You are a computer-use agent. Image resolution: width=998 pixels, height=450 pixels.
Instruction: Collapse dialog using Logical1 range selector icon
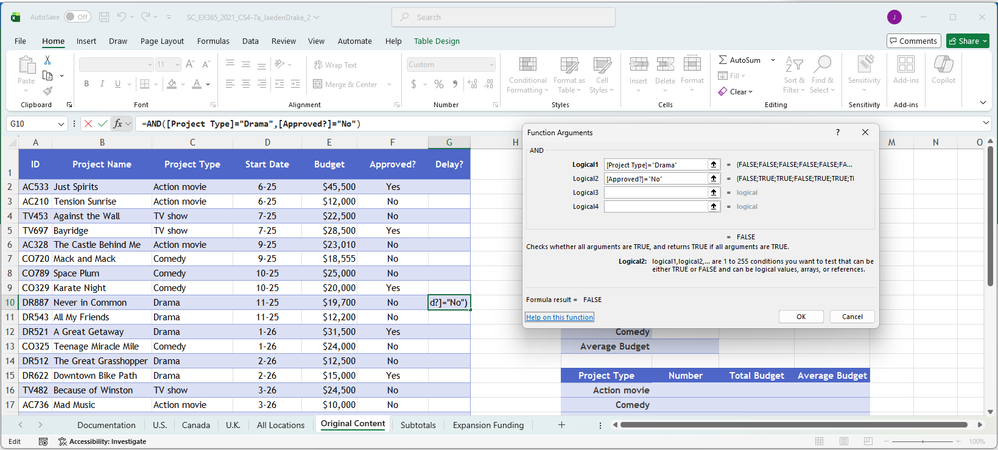pyautogui.click(x=714, y=164)
